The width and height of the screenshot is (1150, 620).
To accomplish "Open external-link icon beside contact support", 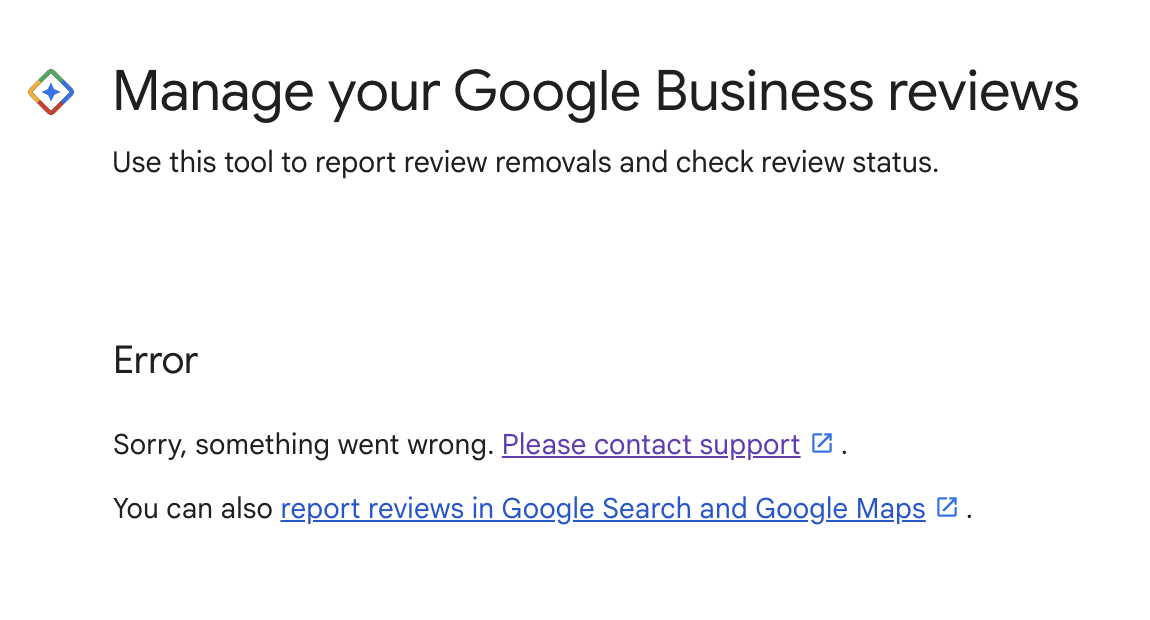I will [x=822, y=443].
